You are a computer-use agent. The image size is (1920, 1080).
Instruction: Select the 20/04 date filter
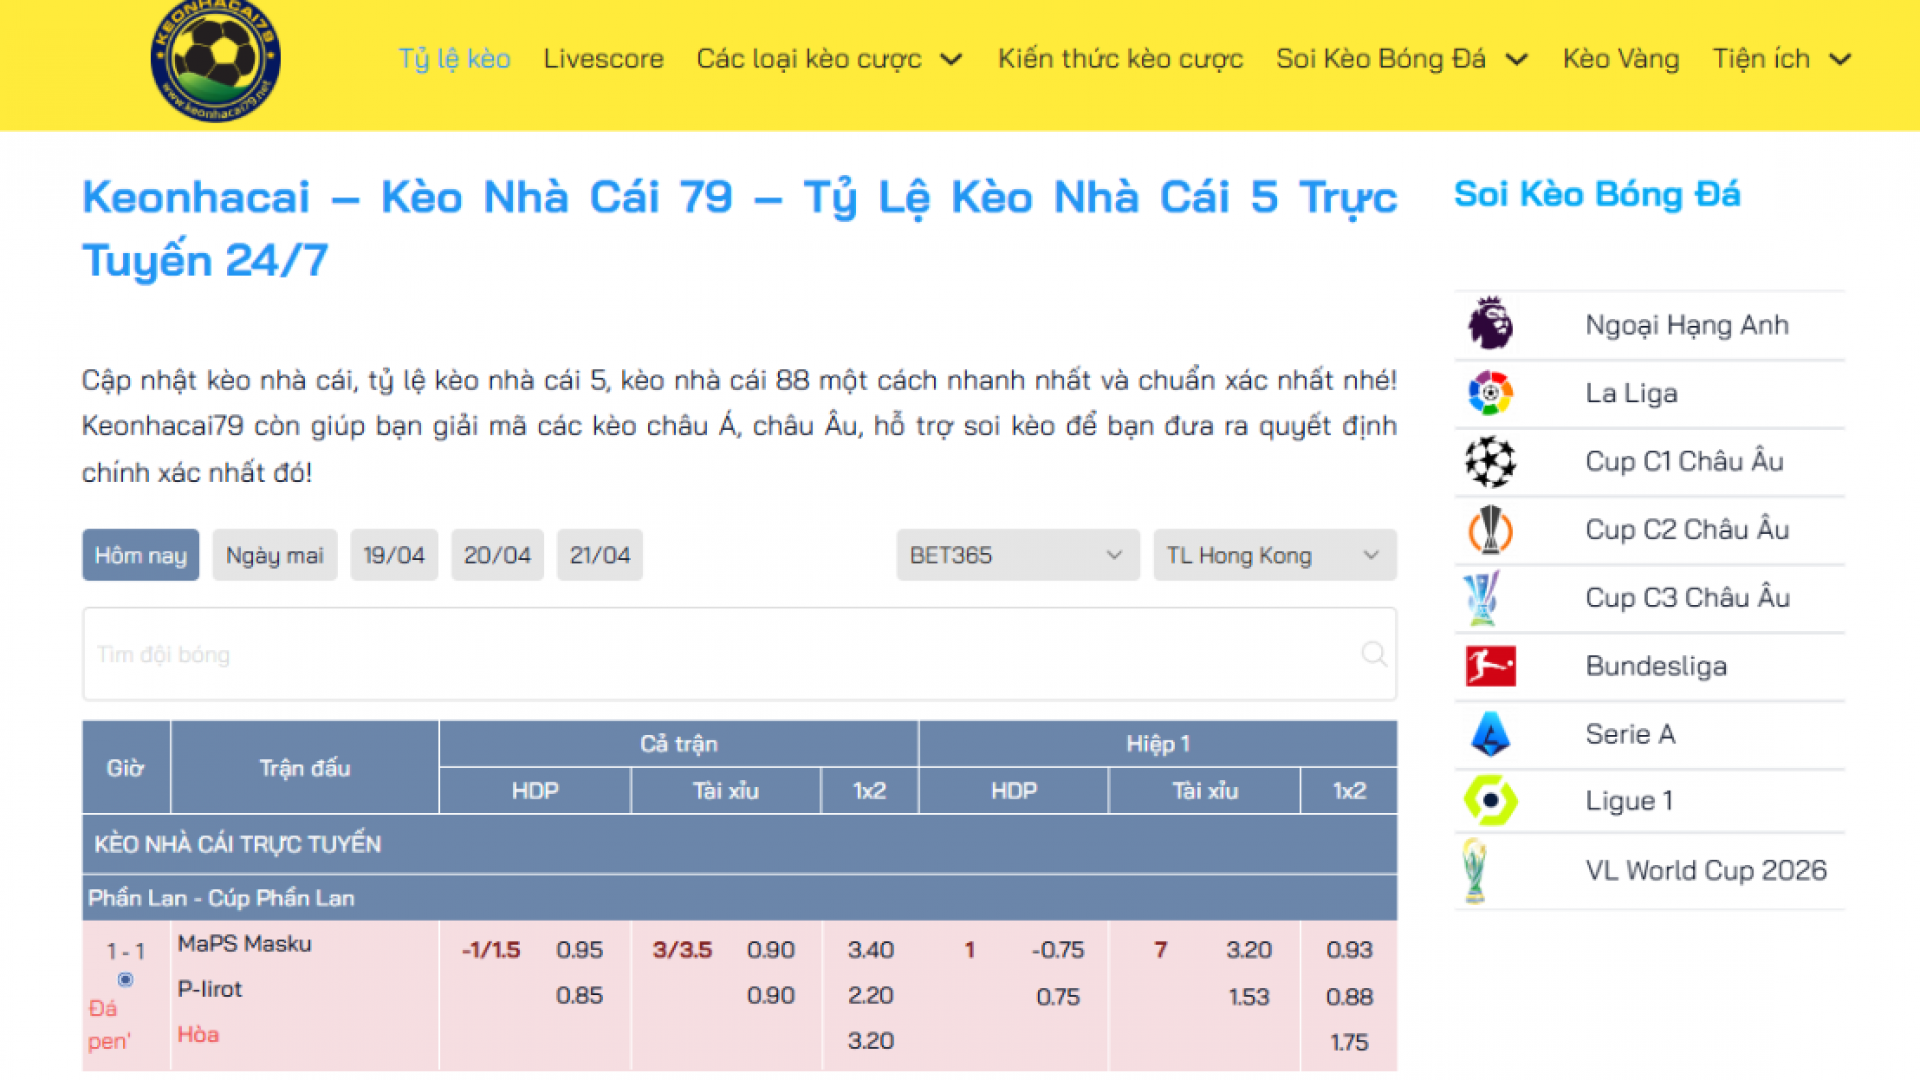click(497, 555)
